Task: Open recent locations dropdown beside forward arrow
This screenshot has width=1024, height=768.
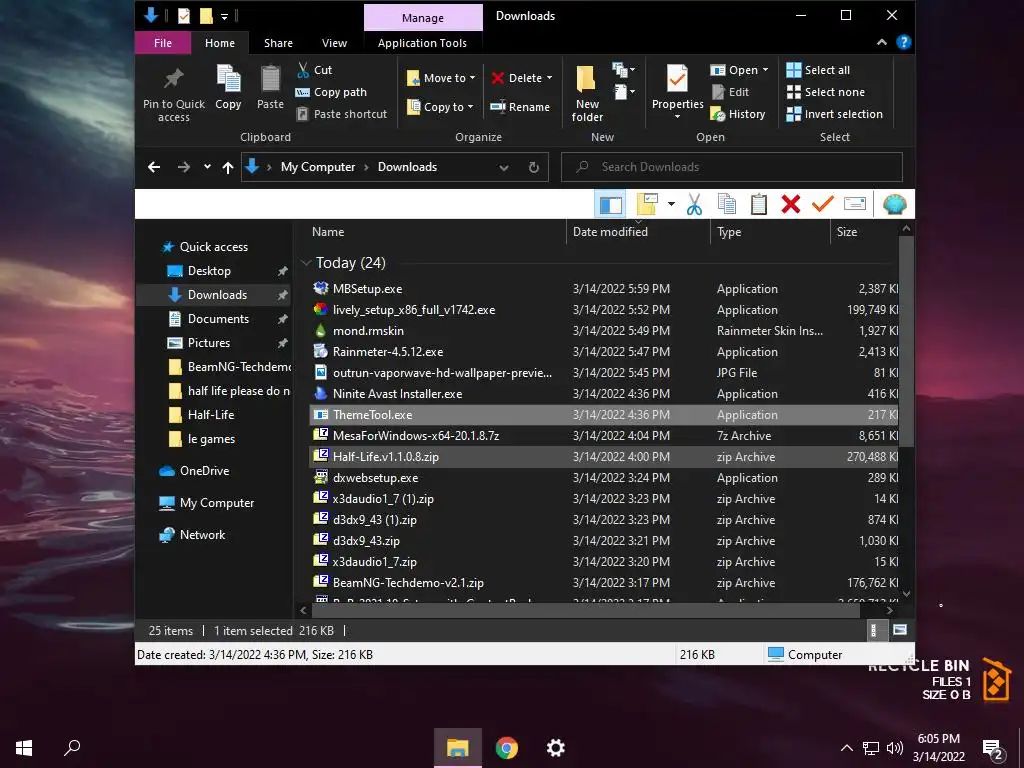Action: pos(207,167)
